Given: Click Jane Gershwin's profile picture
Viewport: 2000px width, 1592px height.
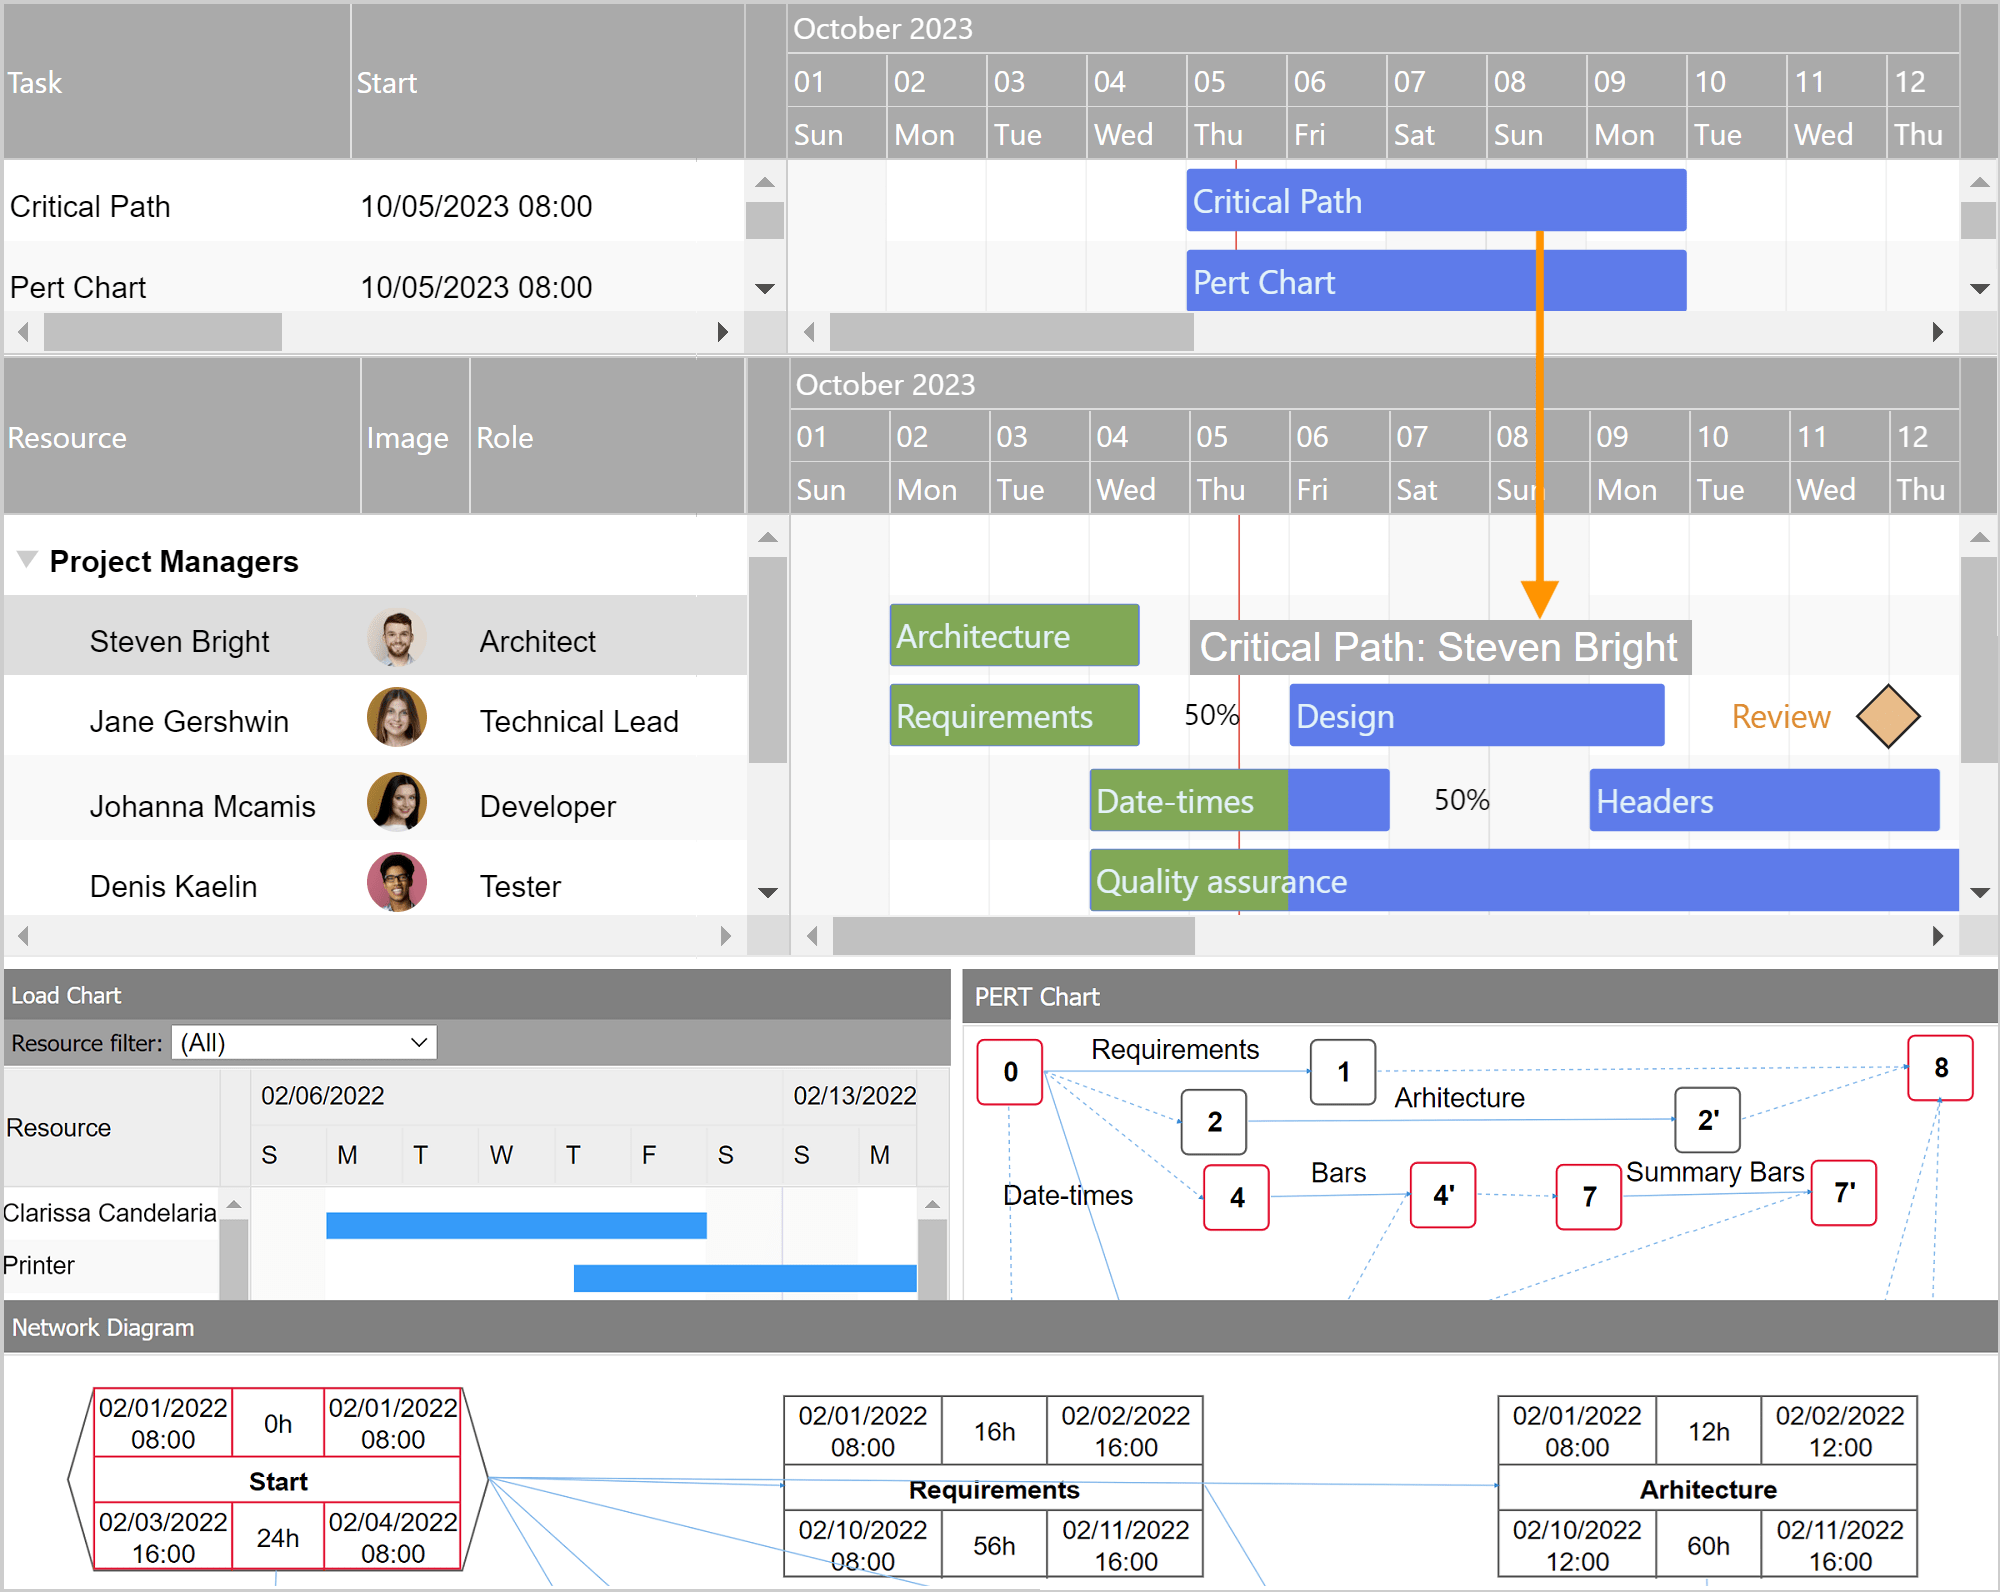Looking at the screenshot, I should coord(396,717).
